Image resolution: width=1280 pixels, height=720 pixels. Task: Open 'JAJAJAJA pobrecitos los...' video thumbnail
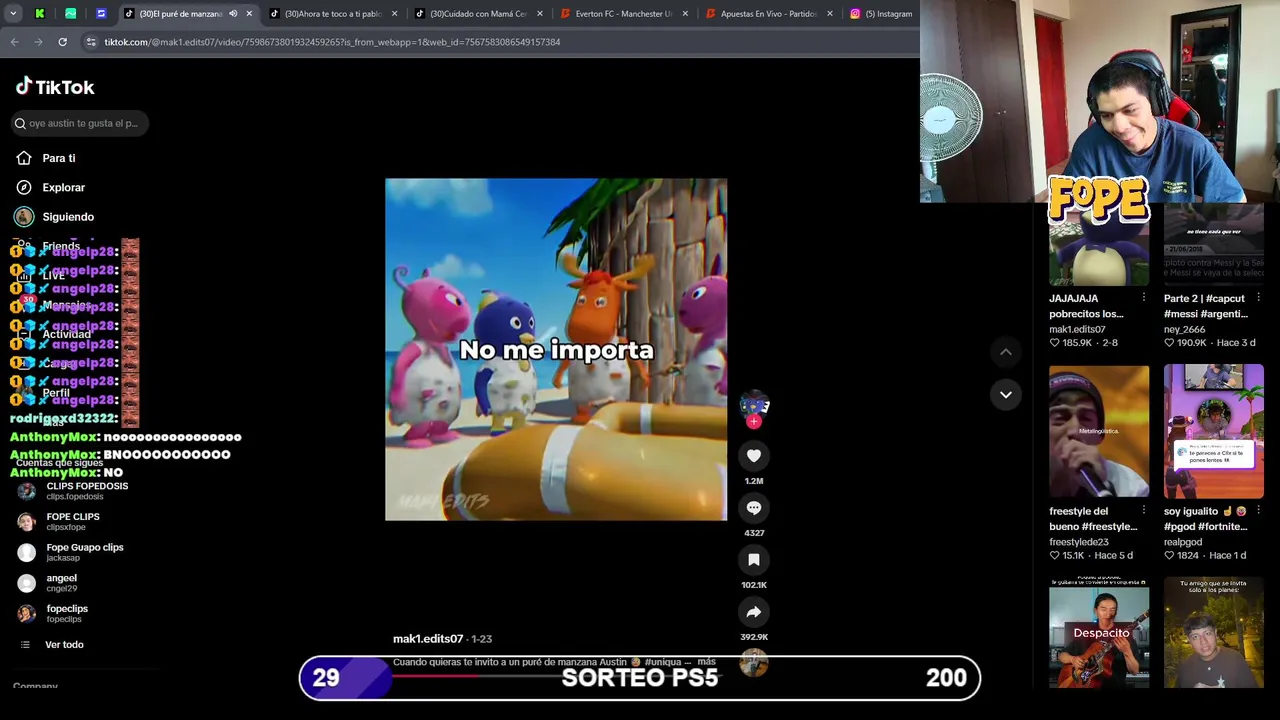coord(1099,244)
